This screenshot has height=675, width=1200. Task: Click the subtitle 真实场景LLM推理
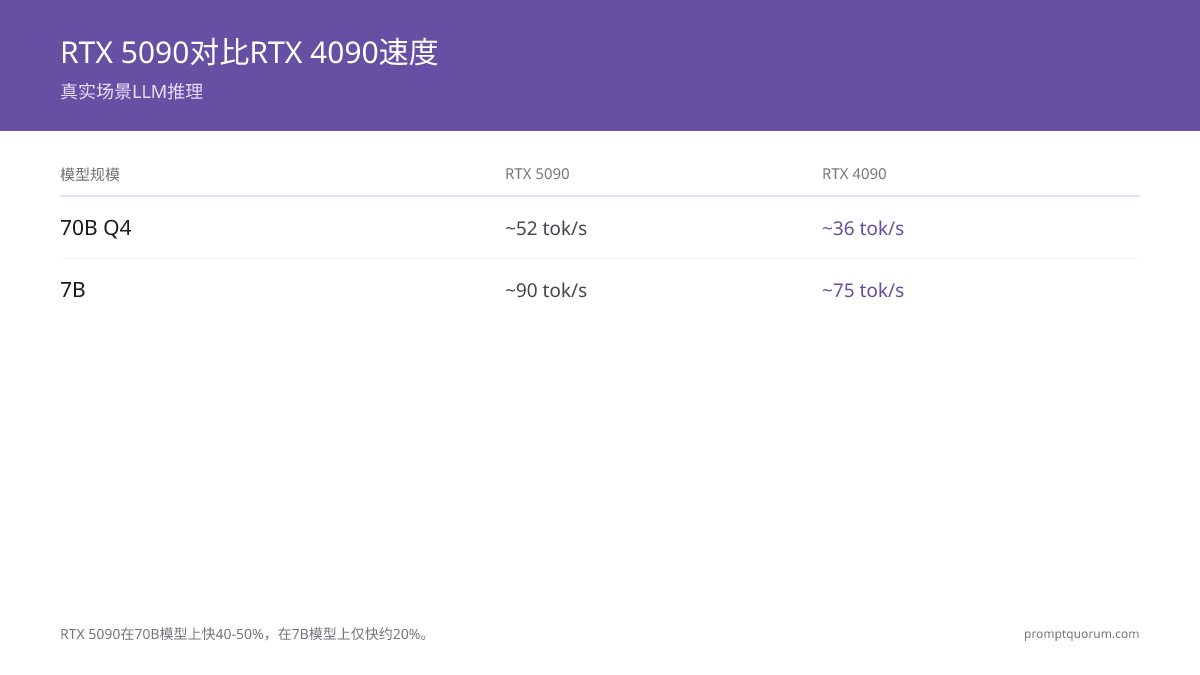coord(132,91)
